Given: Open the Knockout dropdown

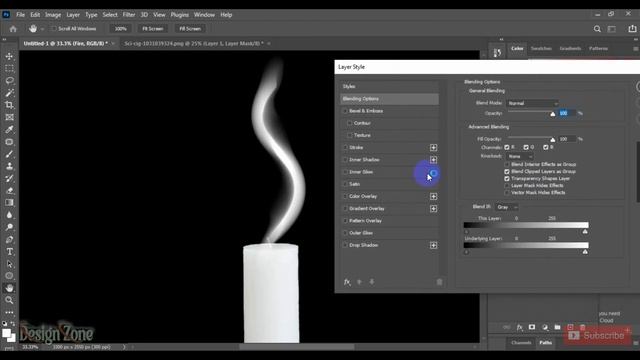Looking at the screenshot, I should click(520, 156).
